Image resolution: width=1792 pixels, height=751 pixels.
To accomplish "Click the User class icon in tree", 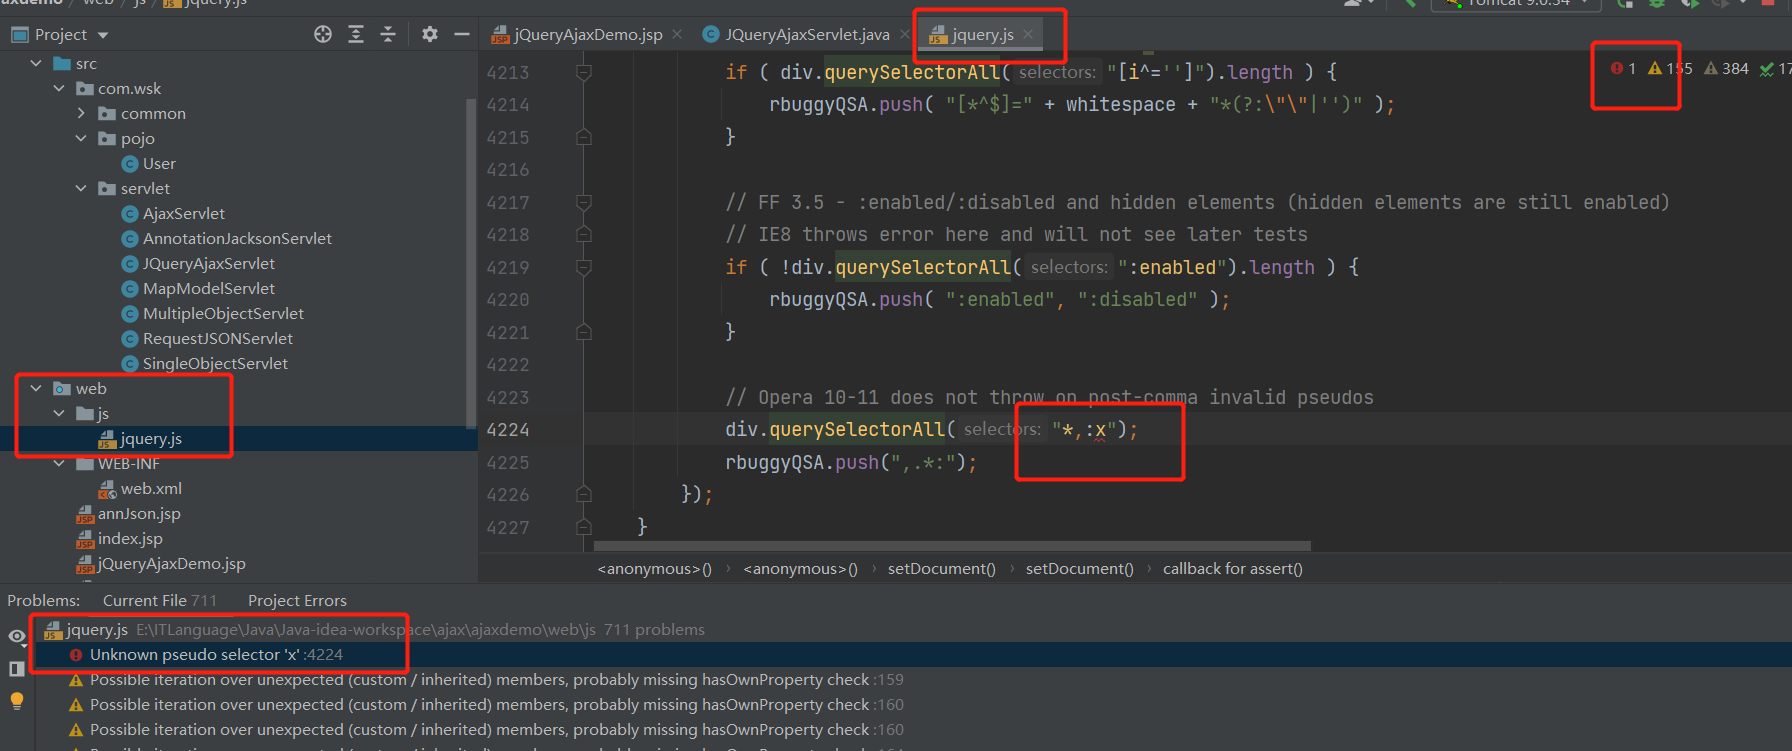I will click(x=130, y=164).
